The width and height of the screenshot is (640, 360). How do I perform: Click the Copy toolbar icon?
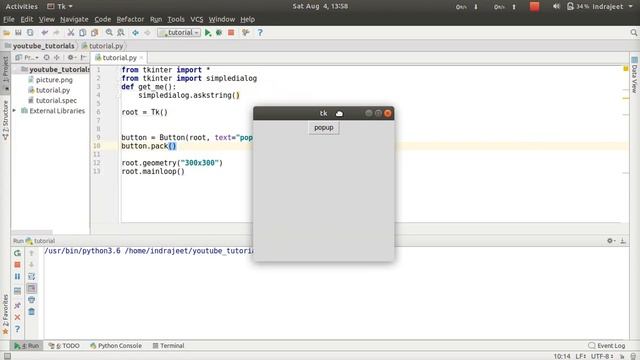(x=82, y=33)
